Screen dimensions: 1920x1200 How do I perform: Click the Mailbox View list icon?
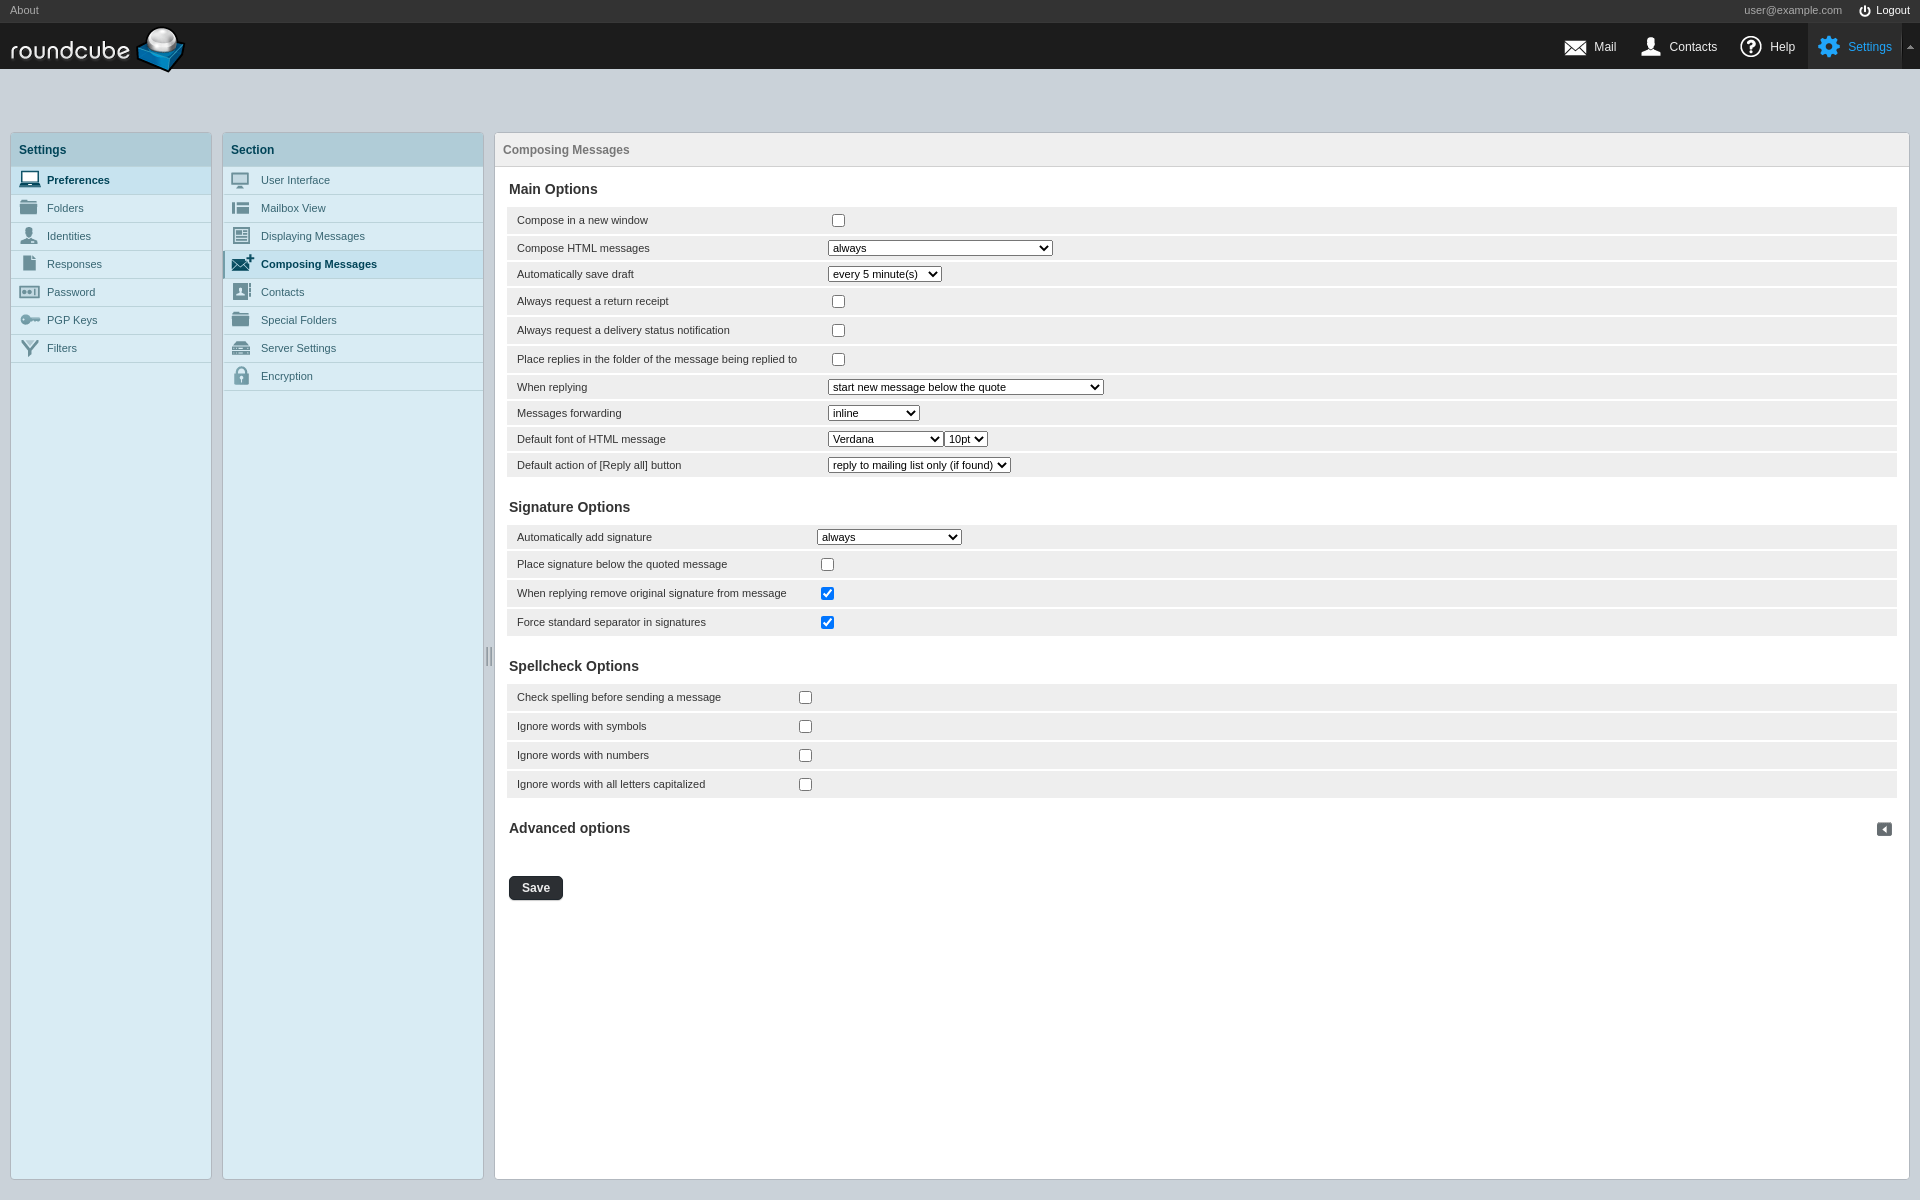point(241,208)
